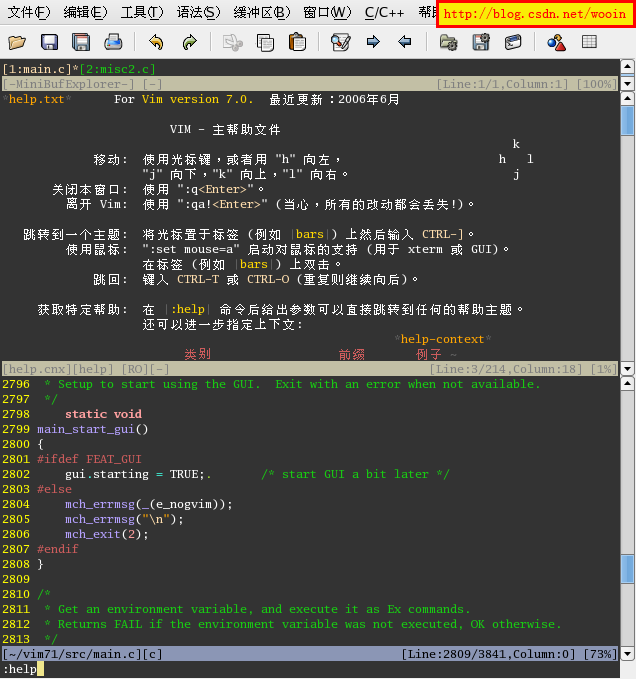Follow the yellow bars tag link
The height and width of the screenshot is (679, 636).
click(x=311, y=234)
